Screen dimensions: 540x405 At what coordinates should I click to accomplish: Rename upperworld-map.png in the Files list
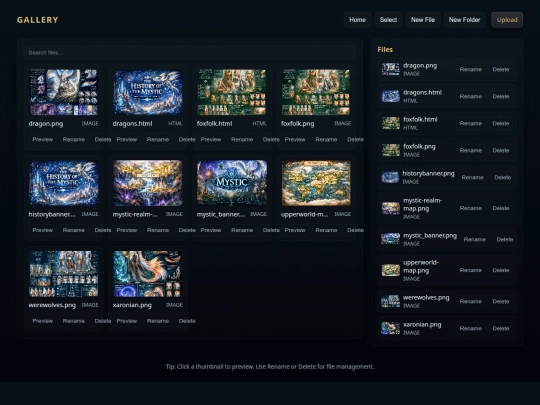[x=470, y=270]
